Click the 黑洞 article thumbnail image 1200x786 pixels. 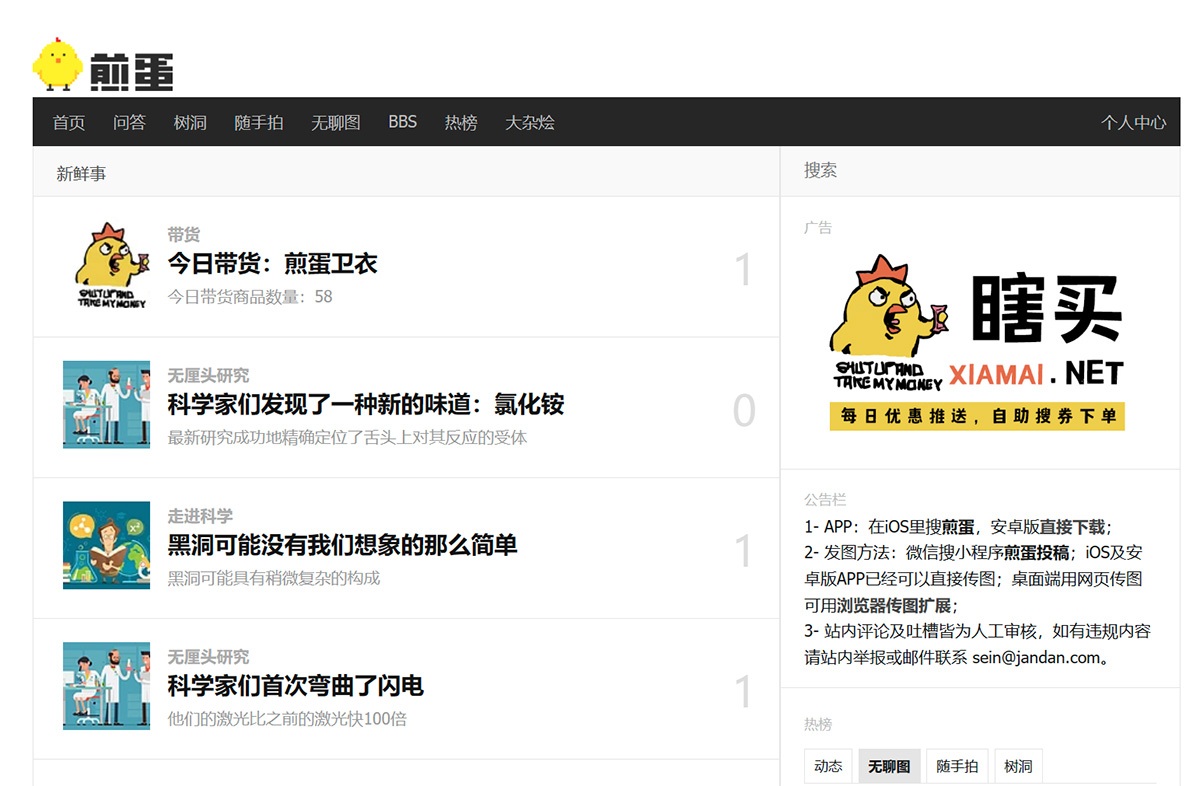[107, 545]
